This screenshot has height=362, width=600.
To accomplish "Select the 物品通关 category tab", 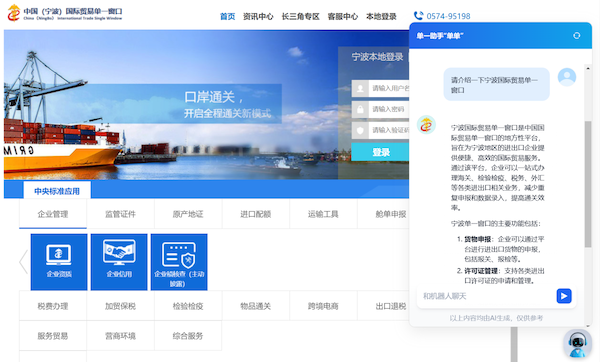I will 256,306.
